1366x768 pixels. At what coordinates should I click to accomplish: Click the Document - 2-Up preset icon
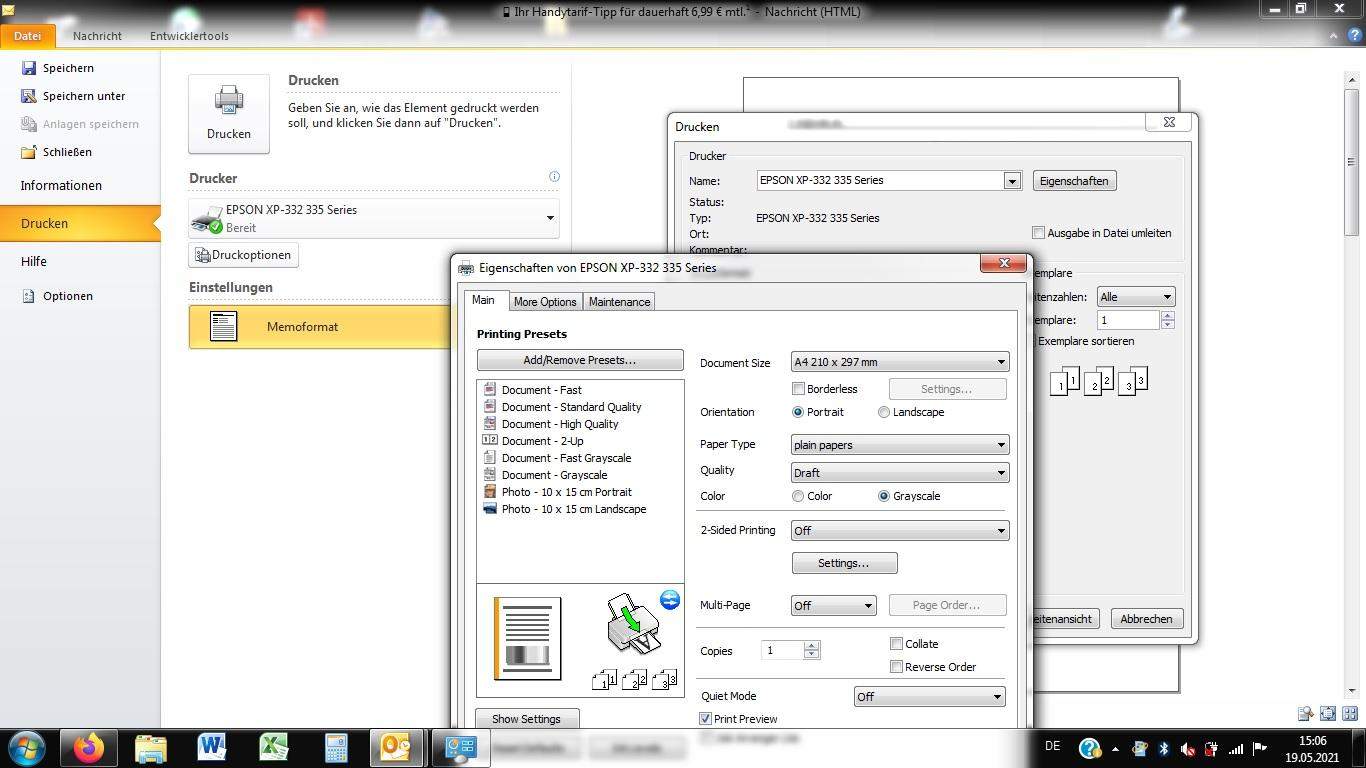[490, 440]
